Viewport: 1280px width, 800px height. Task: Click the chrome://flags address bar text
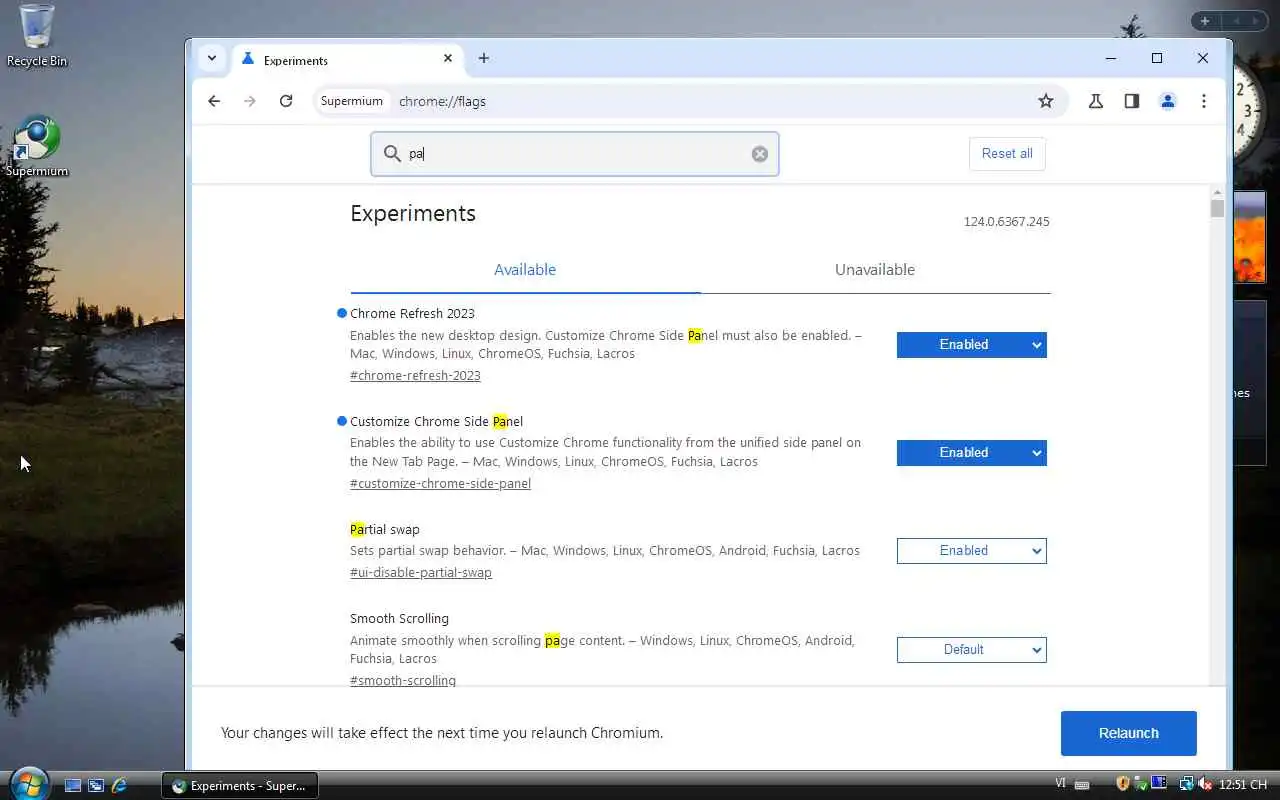point(442,101)
